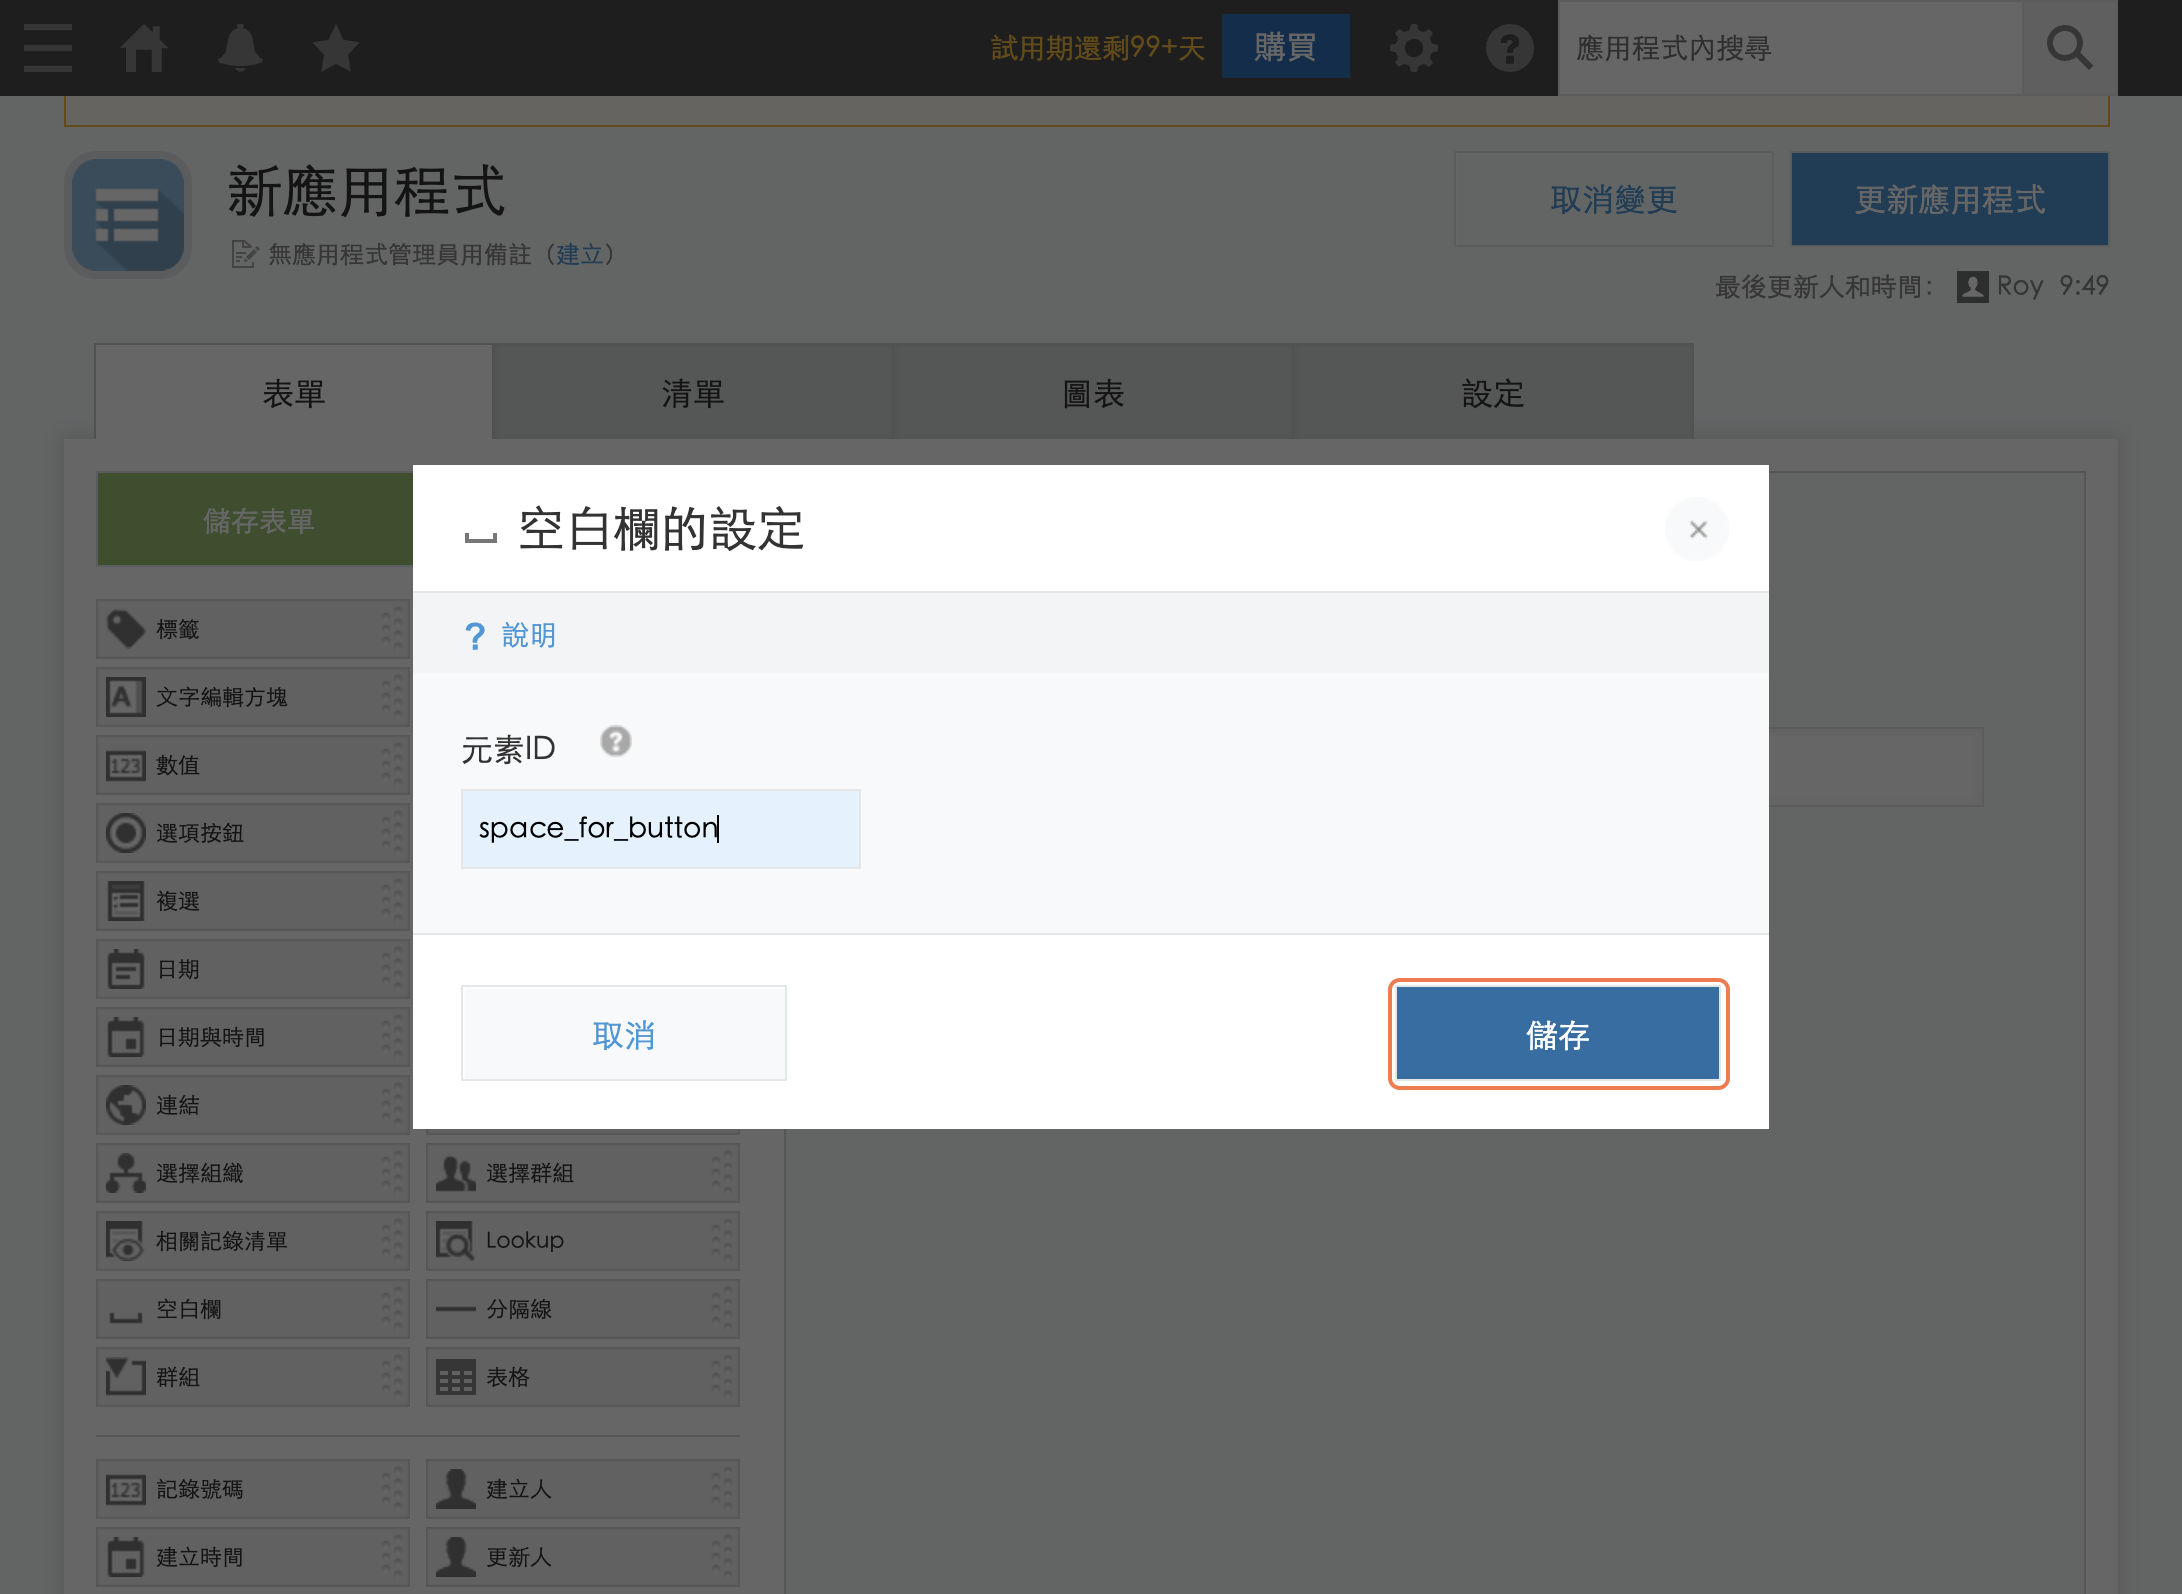Viewport: 2182px width, 1594px height.
Task: Select the 標籤 label field item
Action: [x=253, y=629]
